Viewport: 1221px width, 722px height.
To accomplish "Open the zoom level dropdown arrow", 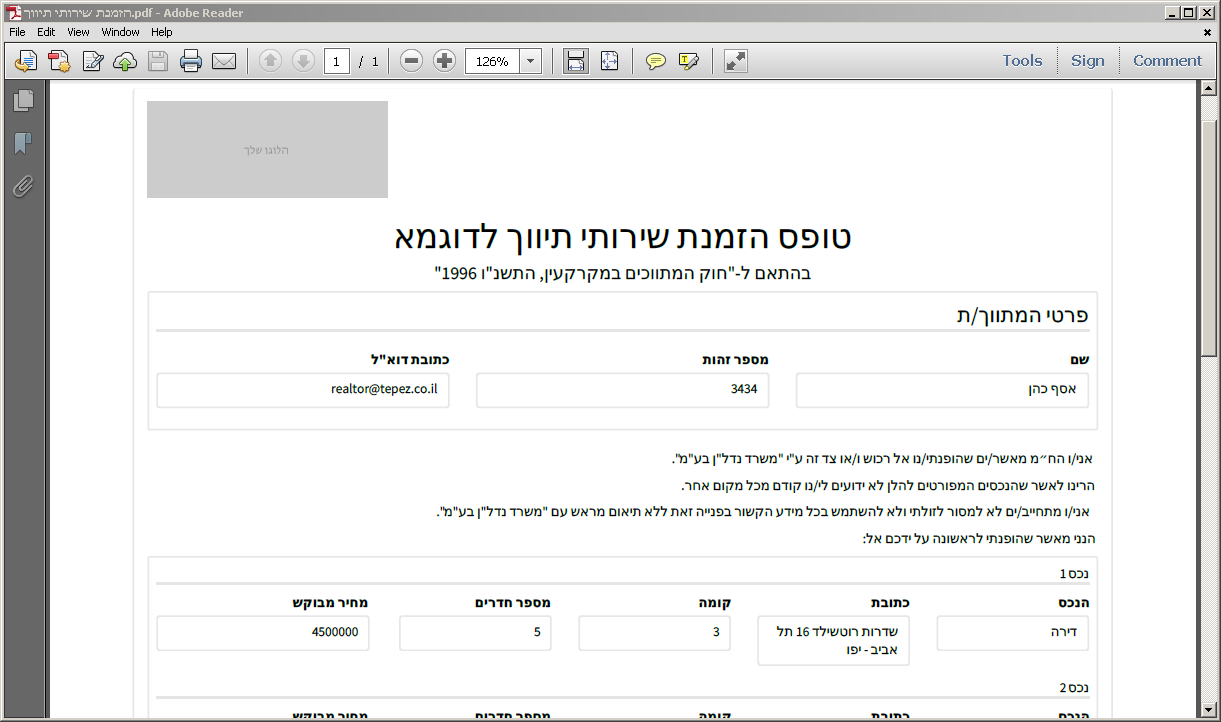I will click(531, 61).
